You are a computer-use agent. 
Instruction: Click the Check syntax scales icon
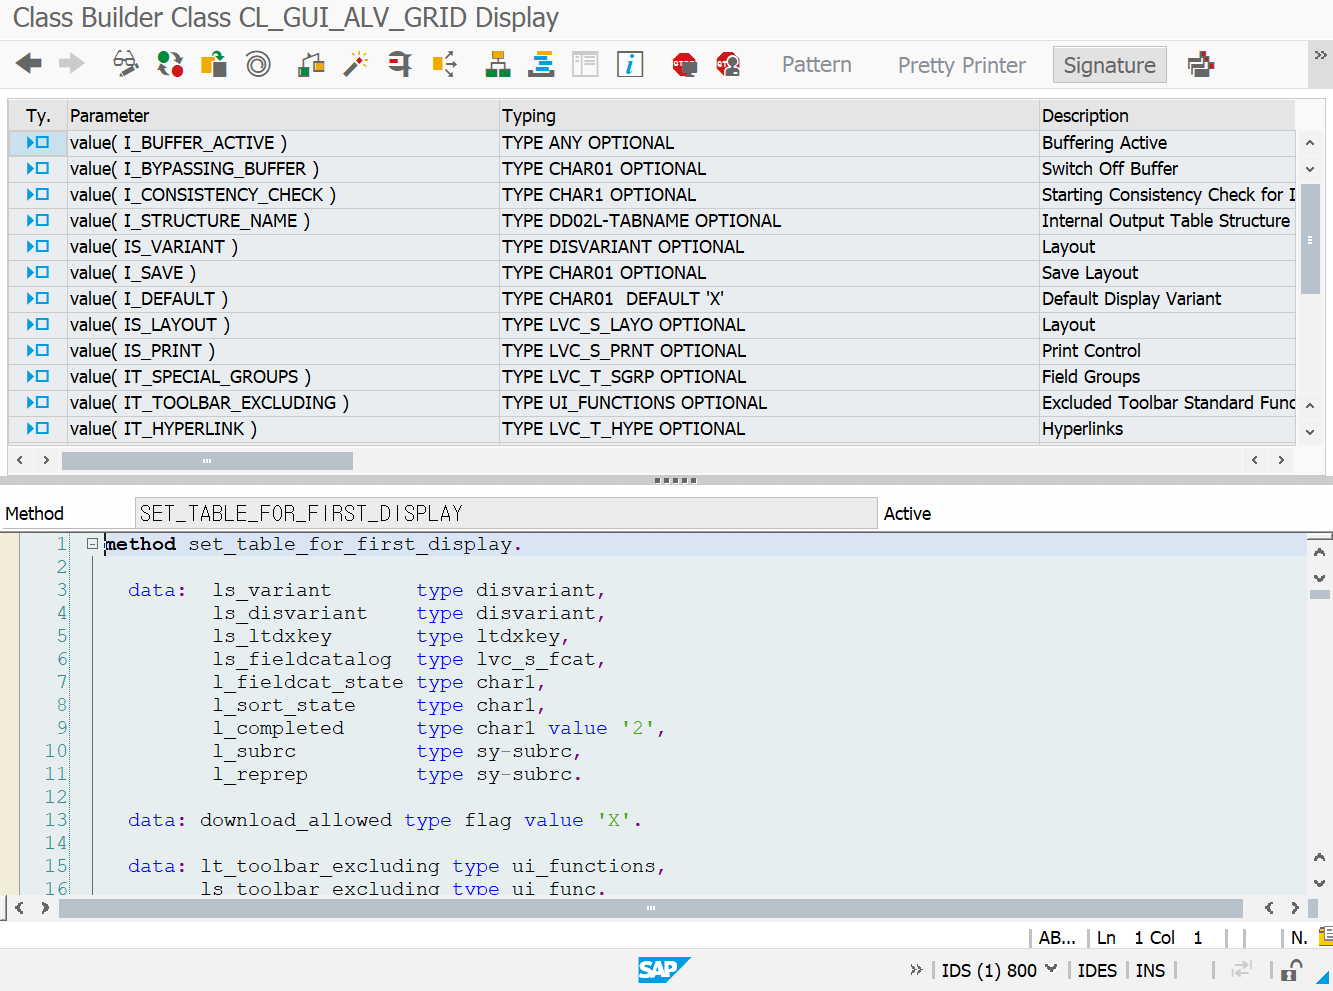pyautogui.click(x=312, y=64)
